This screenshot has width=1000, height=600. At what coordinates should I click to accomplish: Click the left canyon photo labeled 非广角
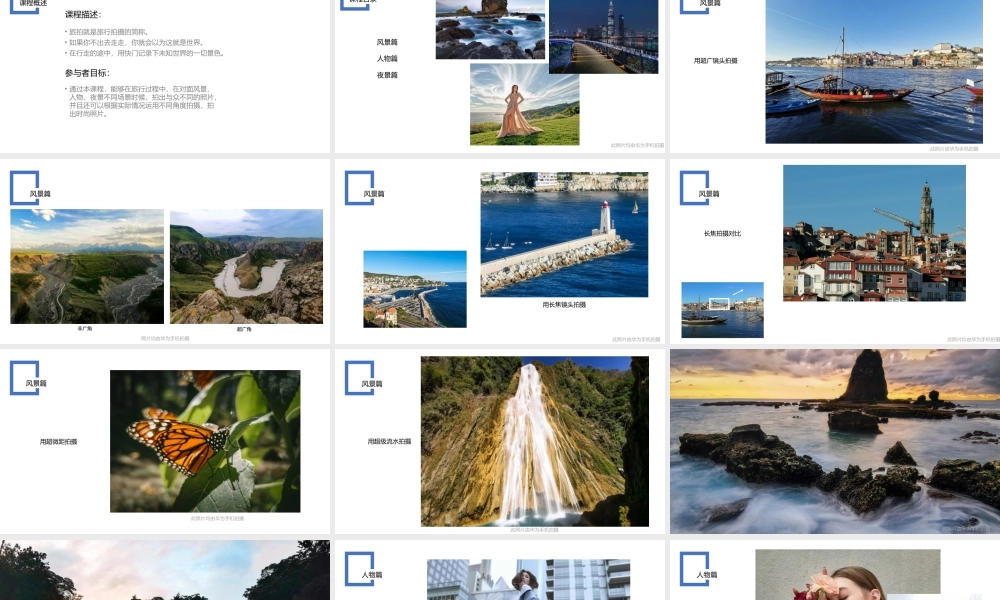tap(87, 266)
